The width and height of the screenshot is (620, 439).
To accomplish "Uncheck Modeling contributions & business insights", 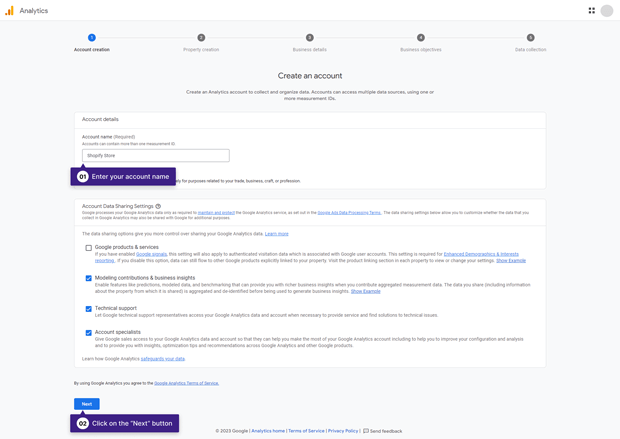I will coord(88,279).
